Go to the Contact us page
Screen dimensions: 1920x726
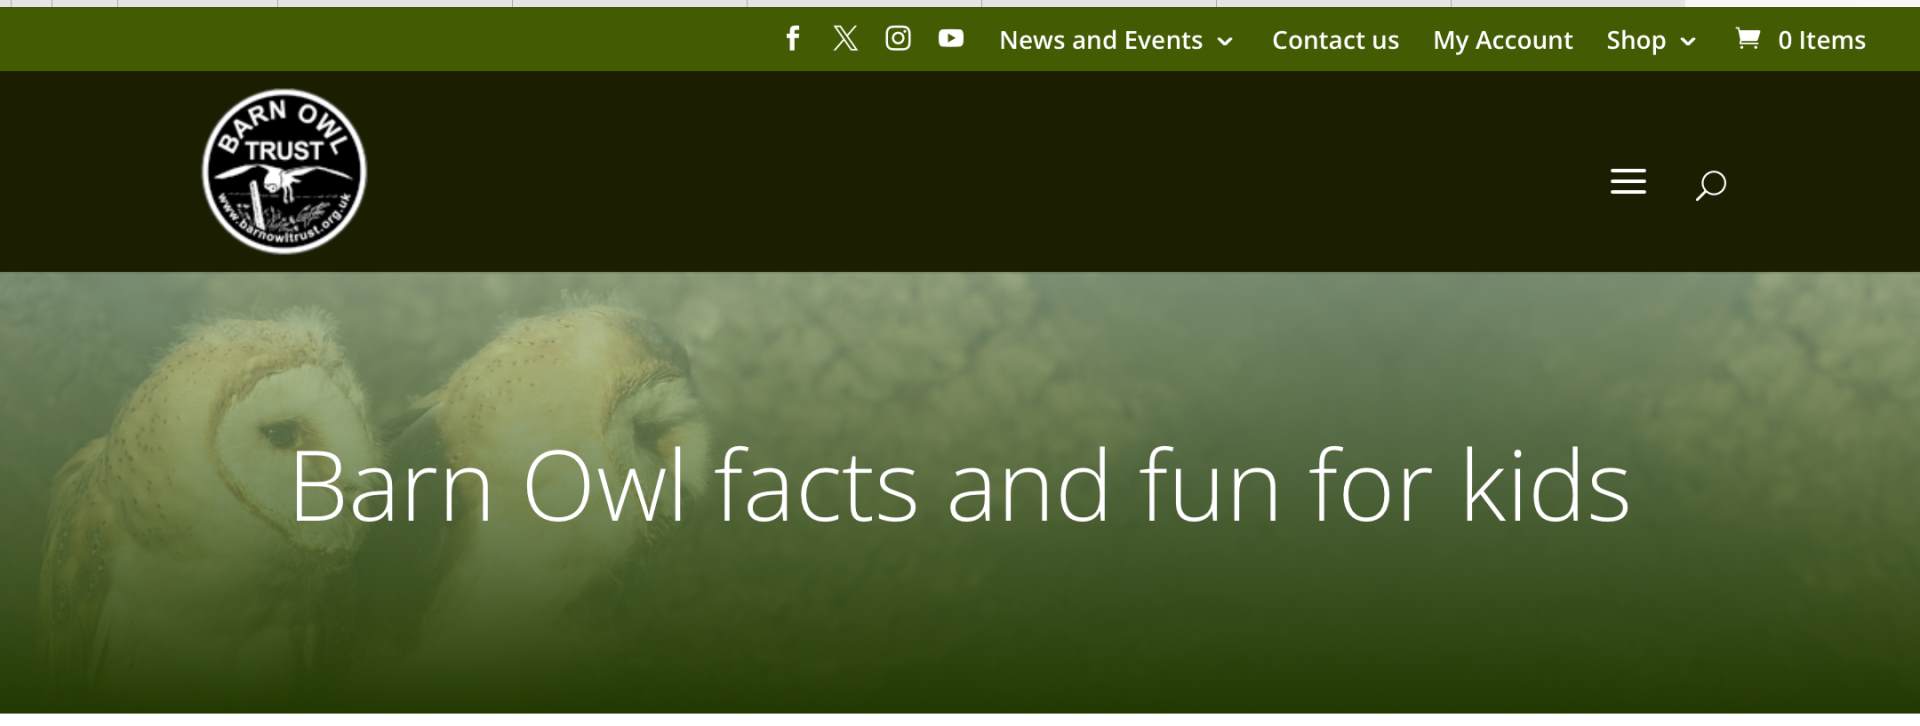pos(1335,40)
